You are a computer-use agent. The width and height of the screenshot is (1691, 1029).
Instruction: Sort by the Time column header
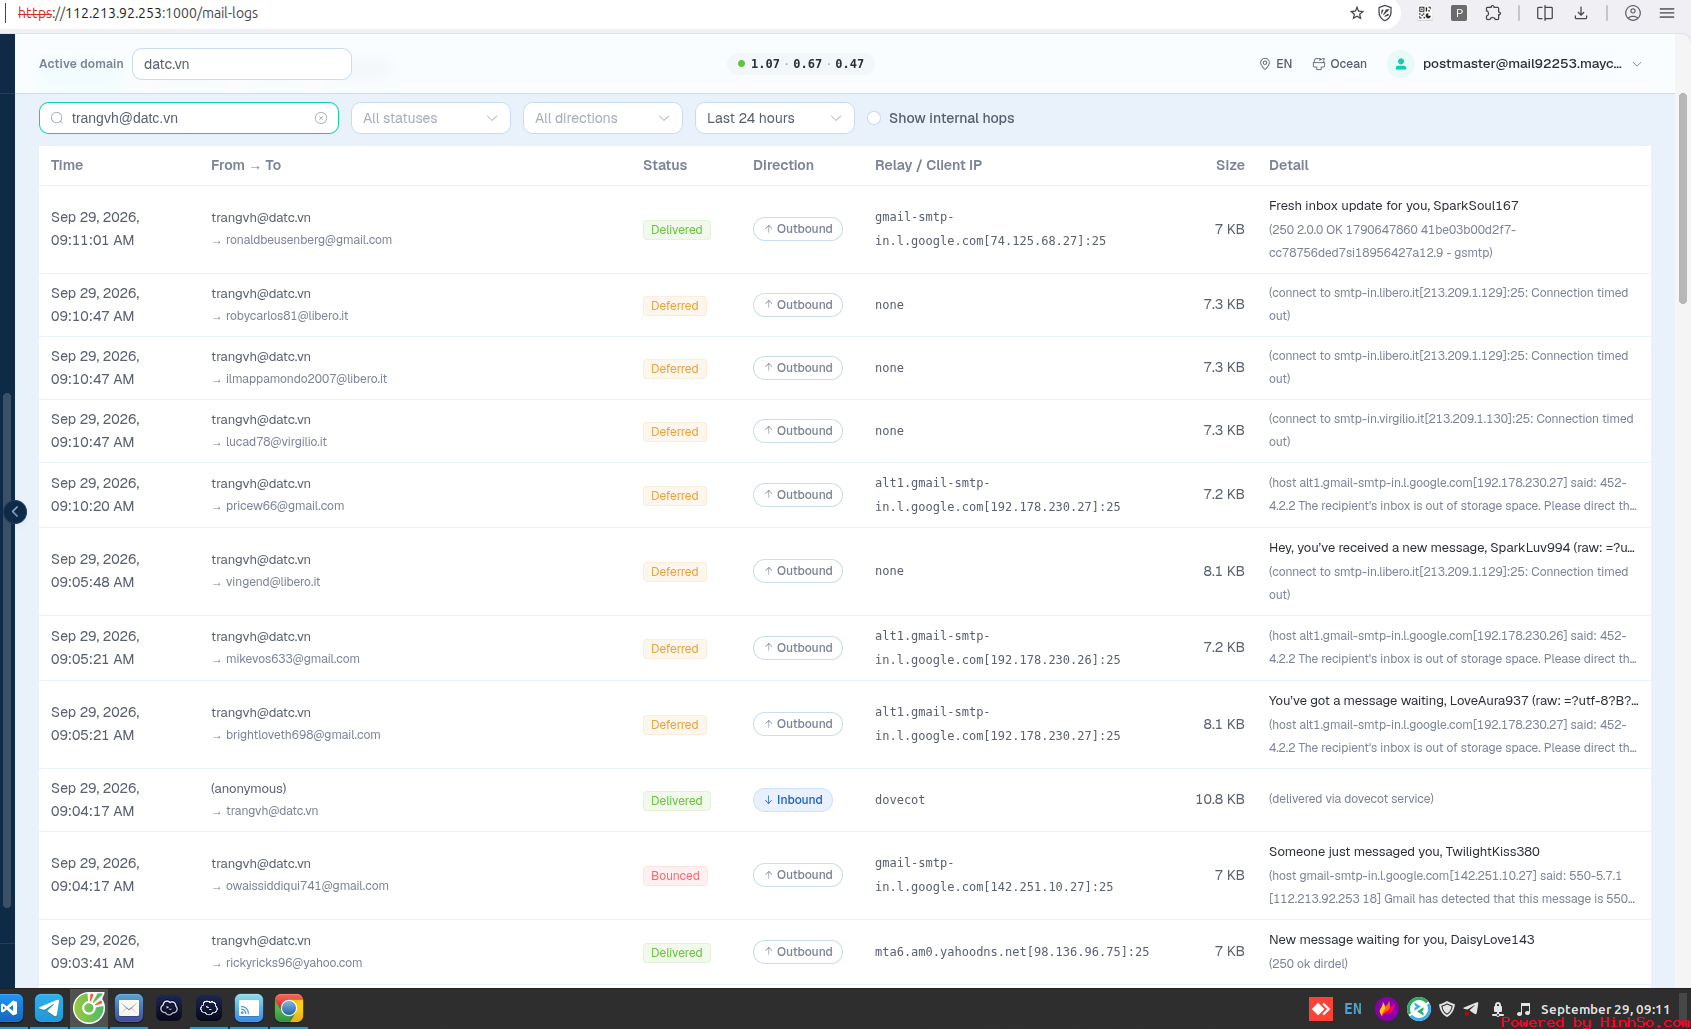click(67, 165)
